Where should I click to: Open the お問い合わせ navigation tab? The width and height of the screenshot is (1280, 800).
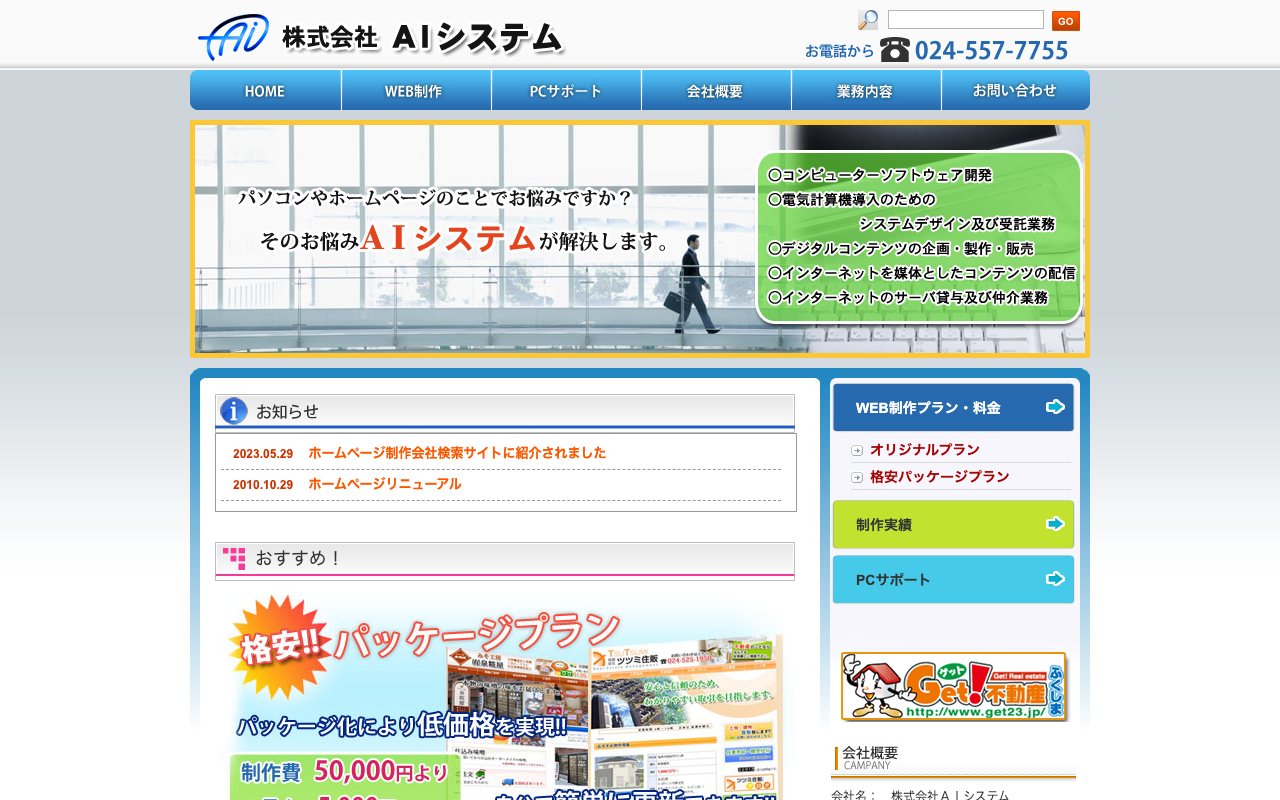(x=1015, y=90)
